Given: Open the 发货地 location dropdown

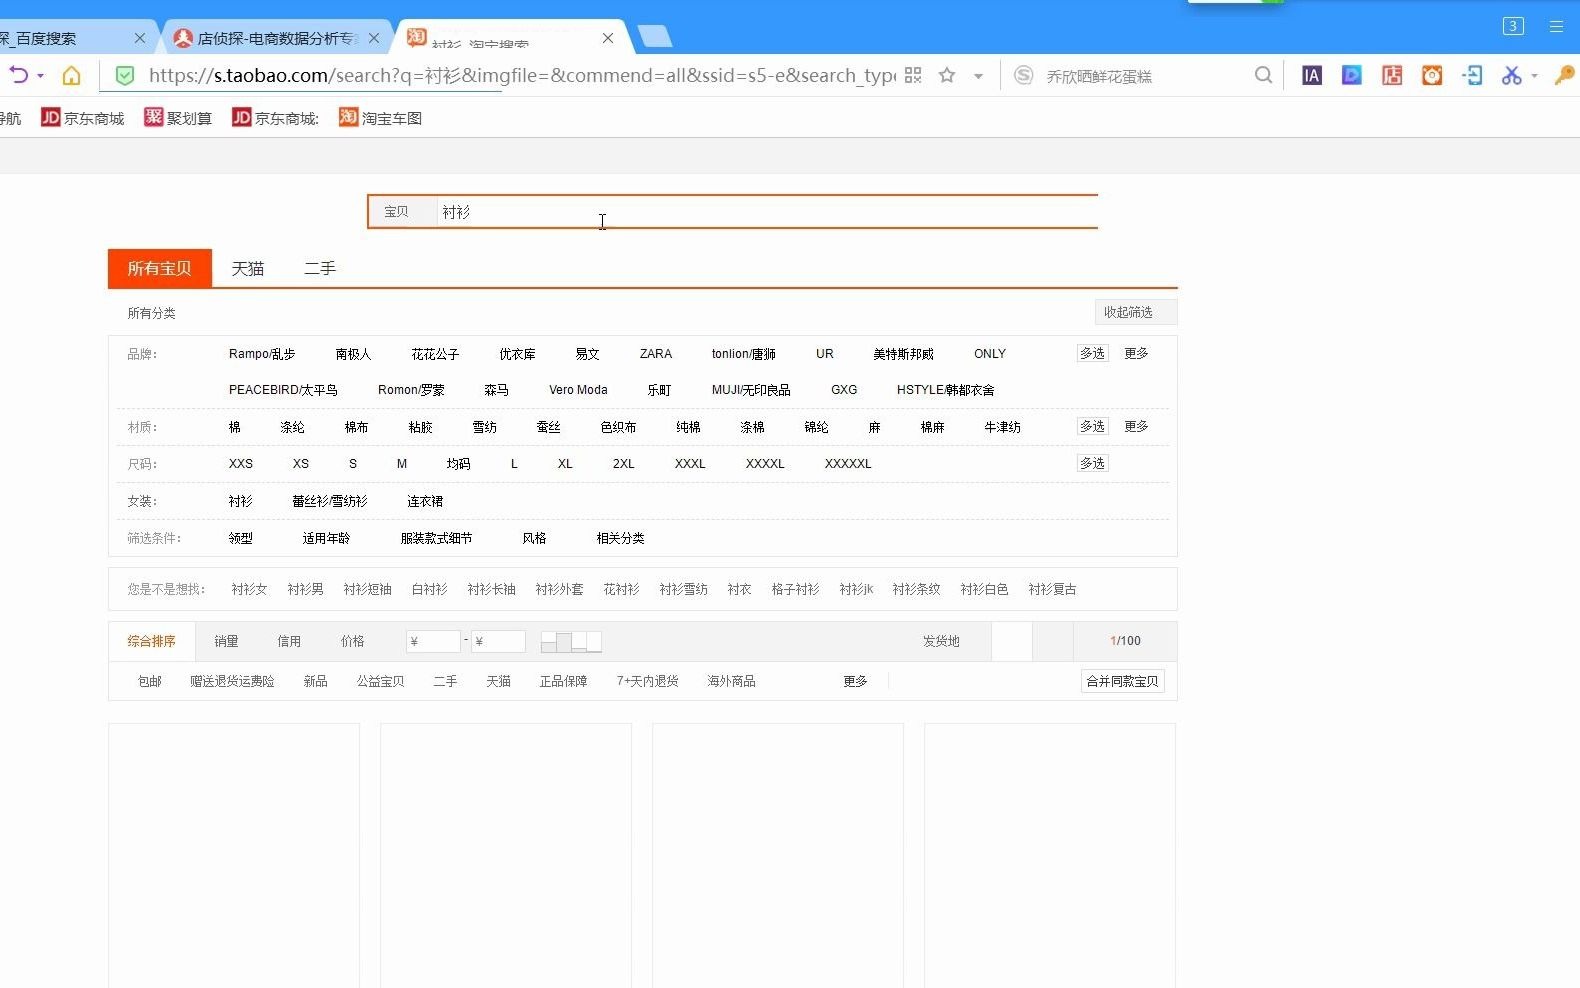Looking at the screenshot, I should click(x=941, y=641).
